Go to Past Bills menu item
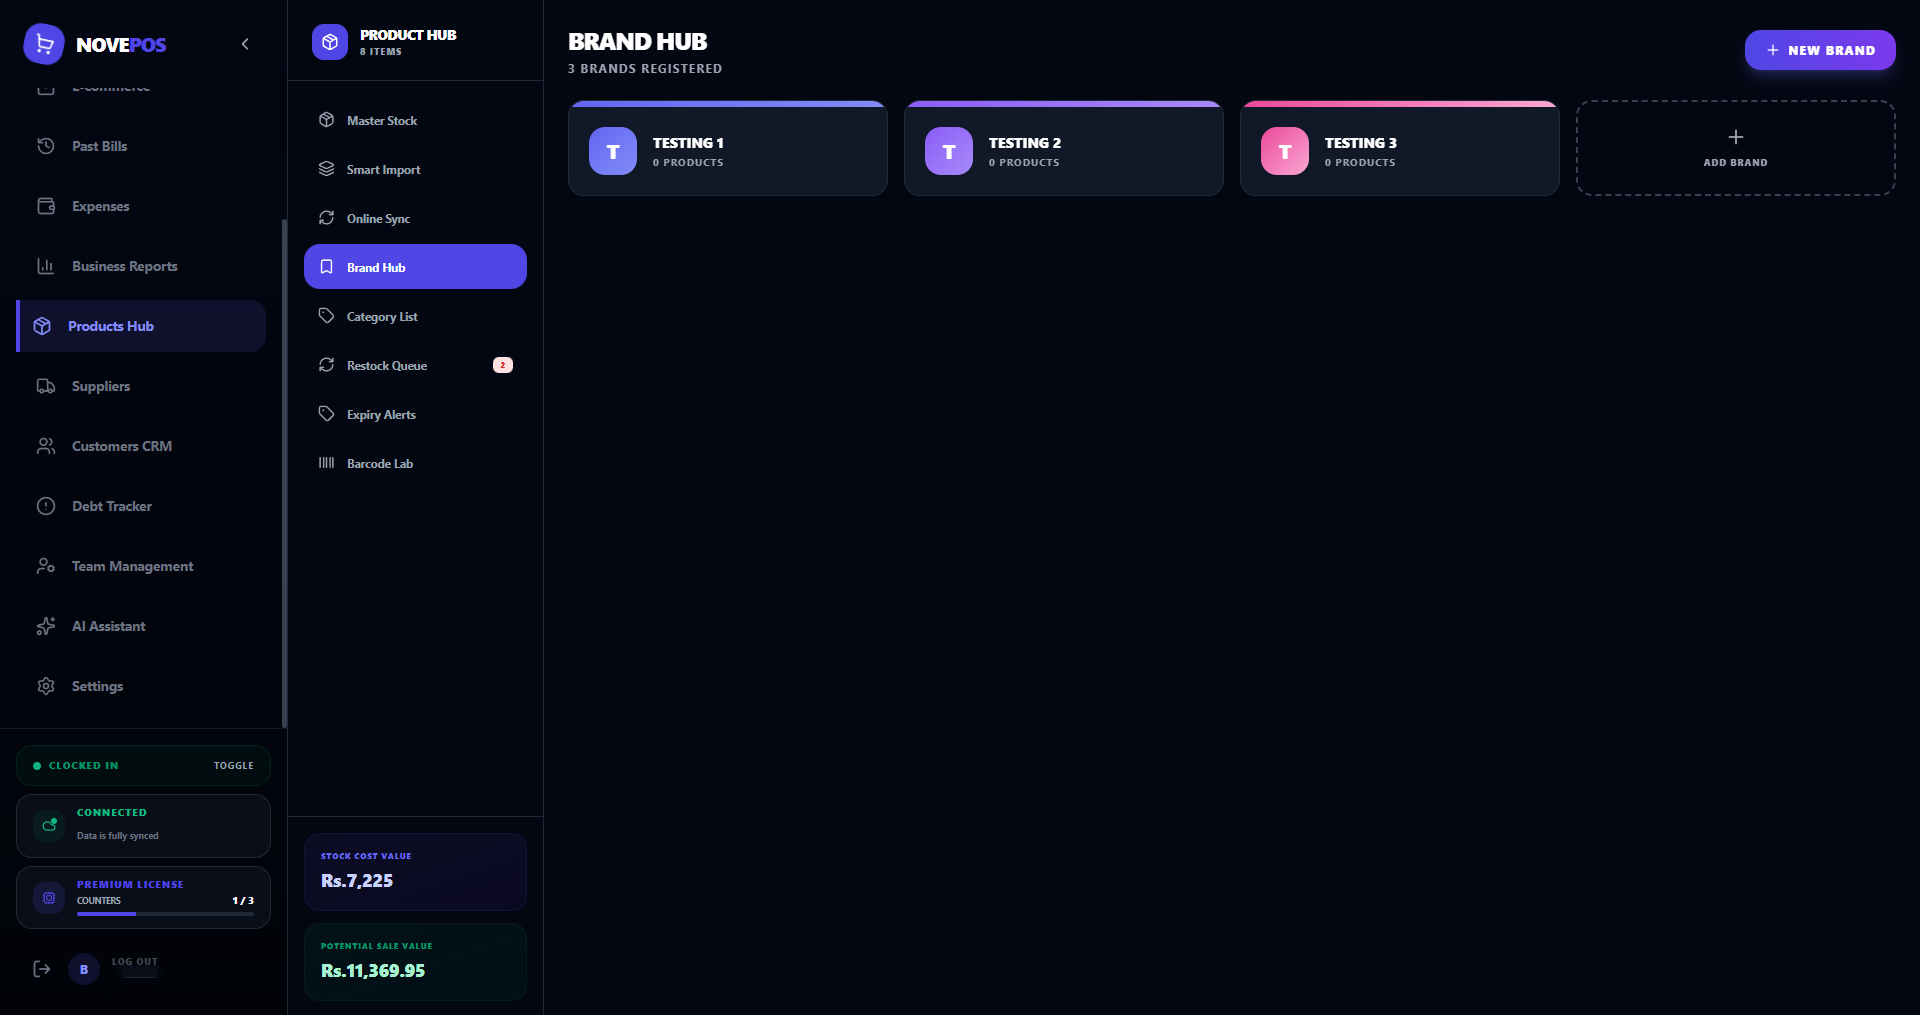Screen dimensions: 1920x1015 tap(141, 146)
